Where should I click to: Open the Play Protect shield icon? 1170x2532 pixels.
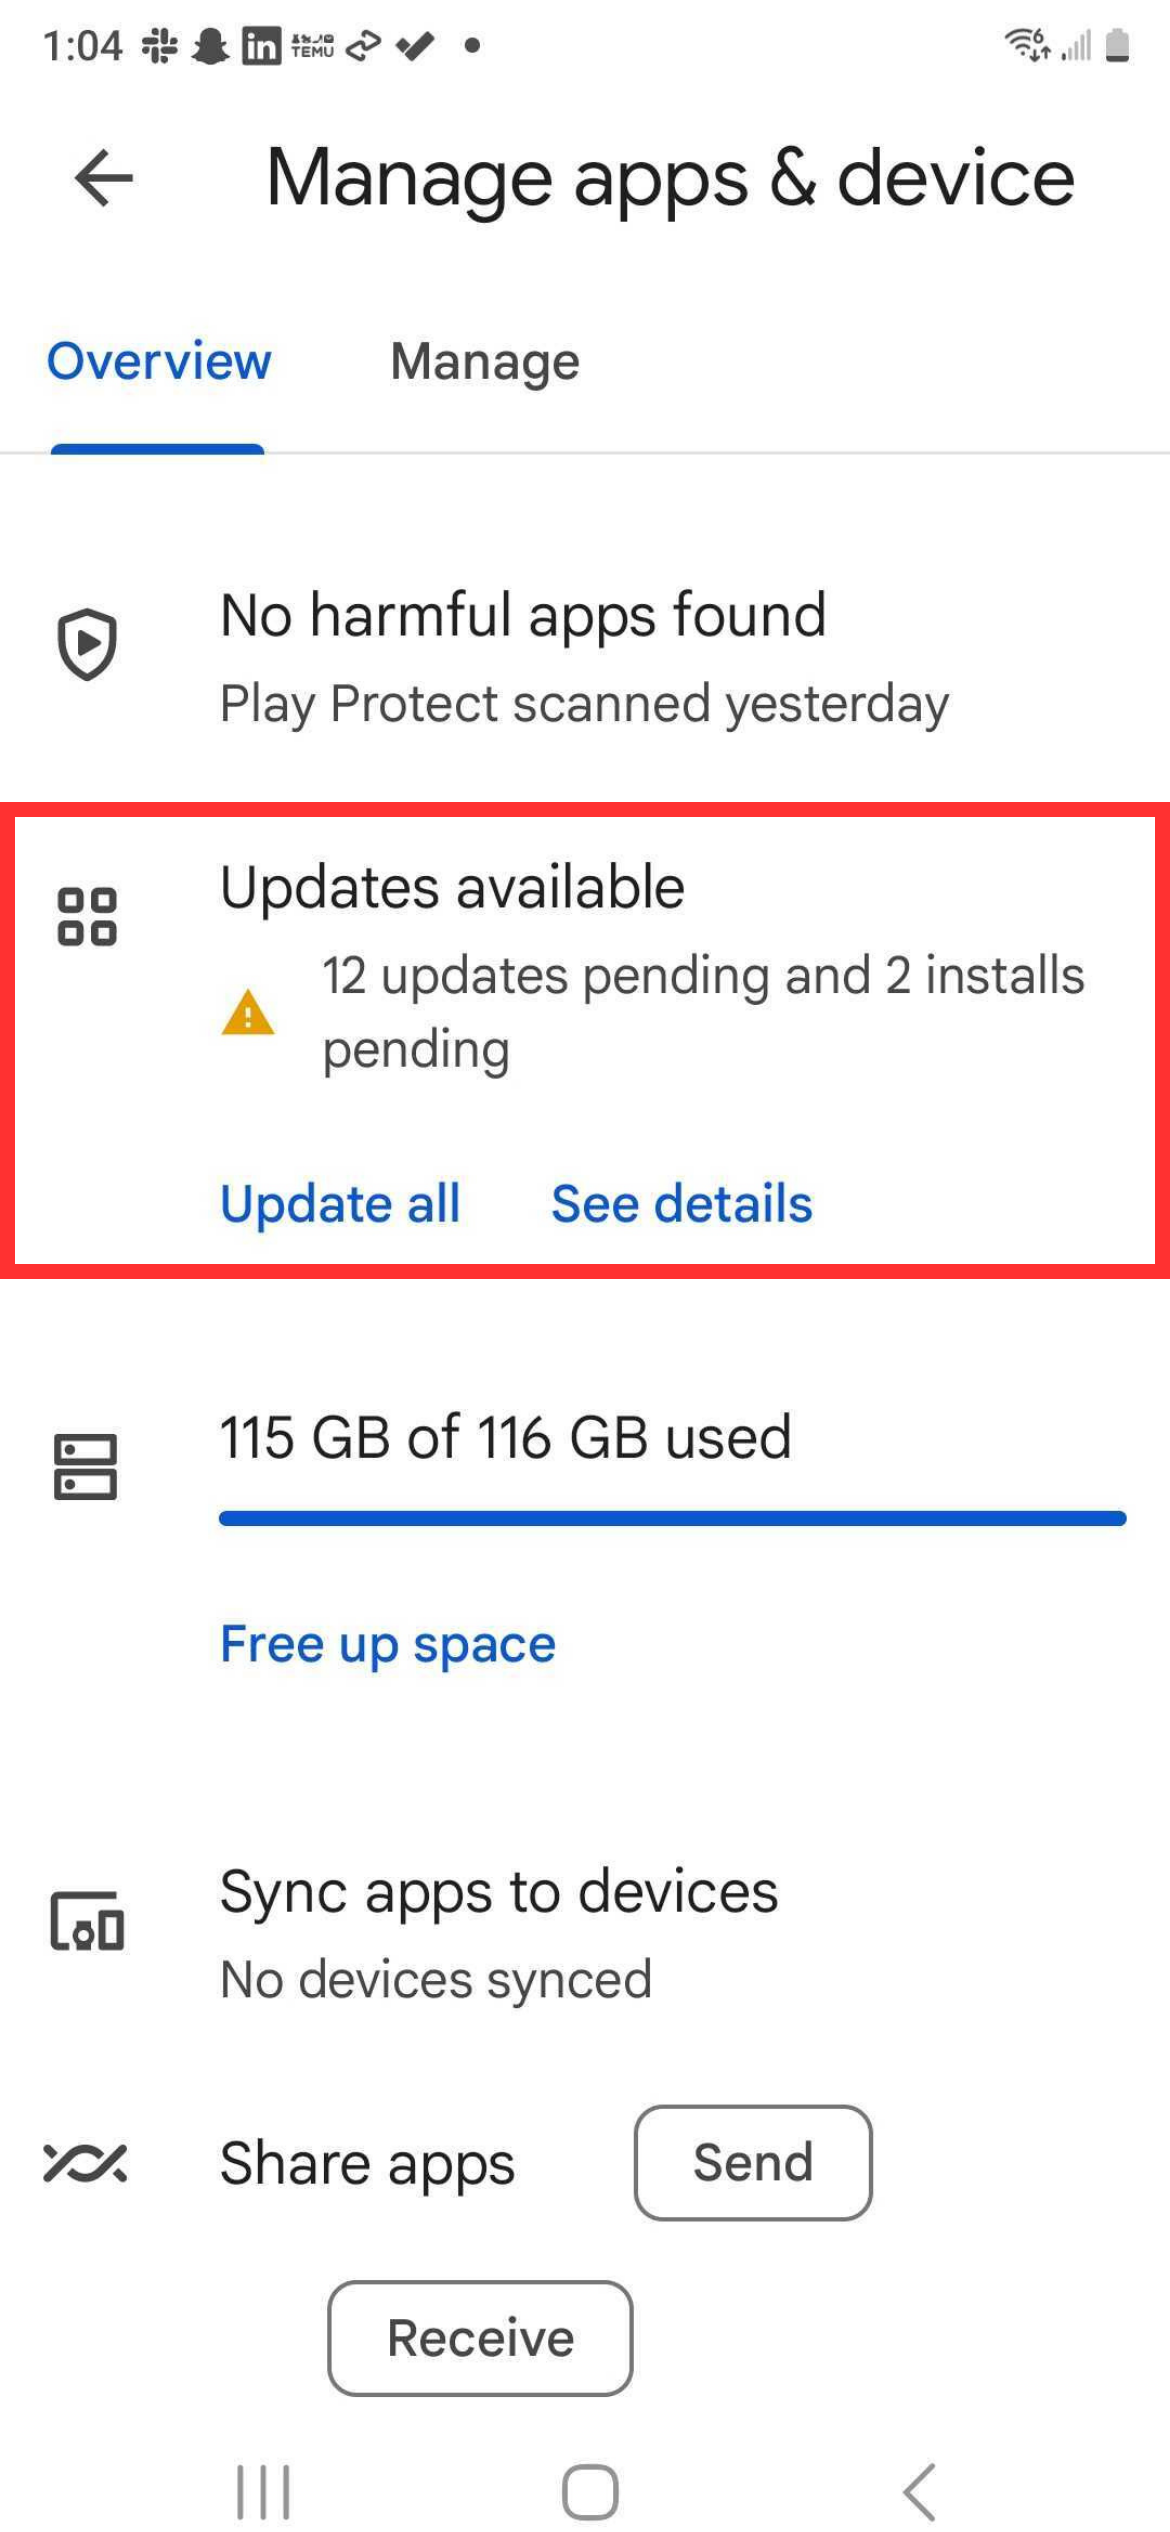[87, 644]
